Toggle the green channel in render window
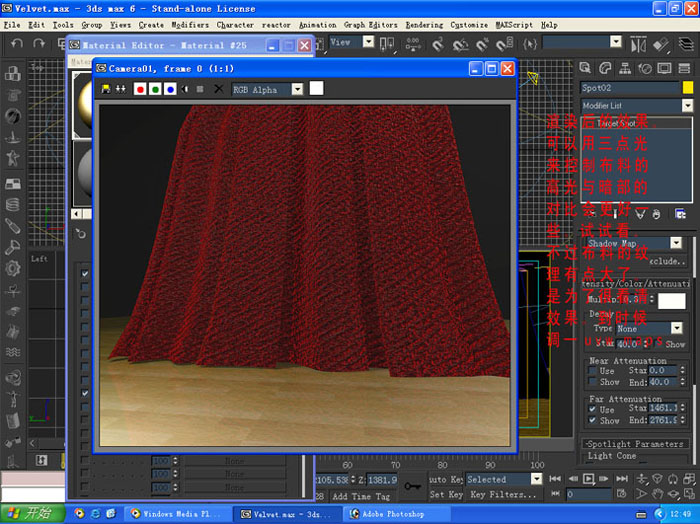Screen dimensions: 700x524 coord(155,89)
